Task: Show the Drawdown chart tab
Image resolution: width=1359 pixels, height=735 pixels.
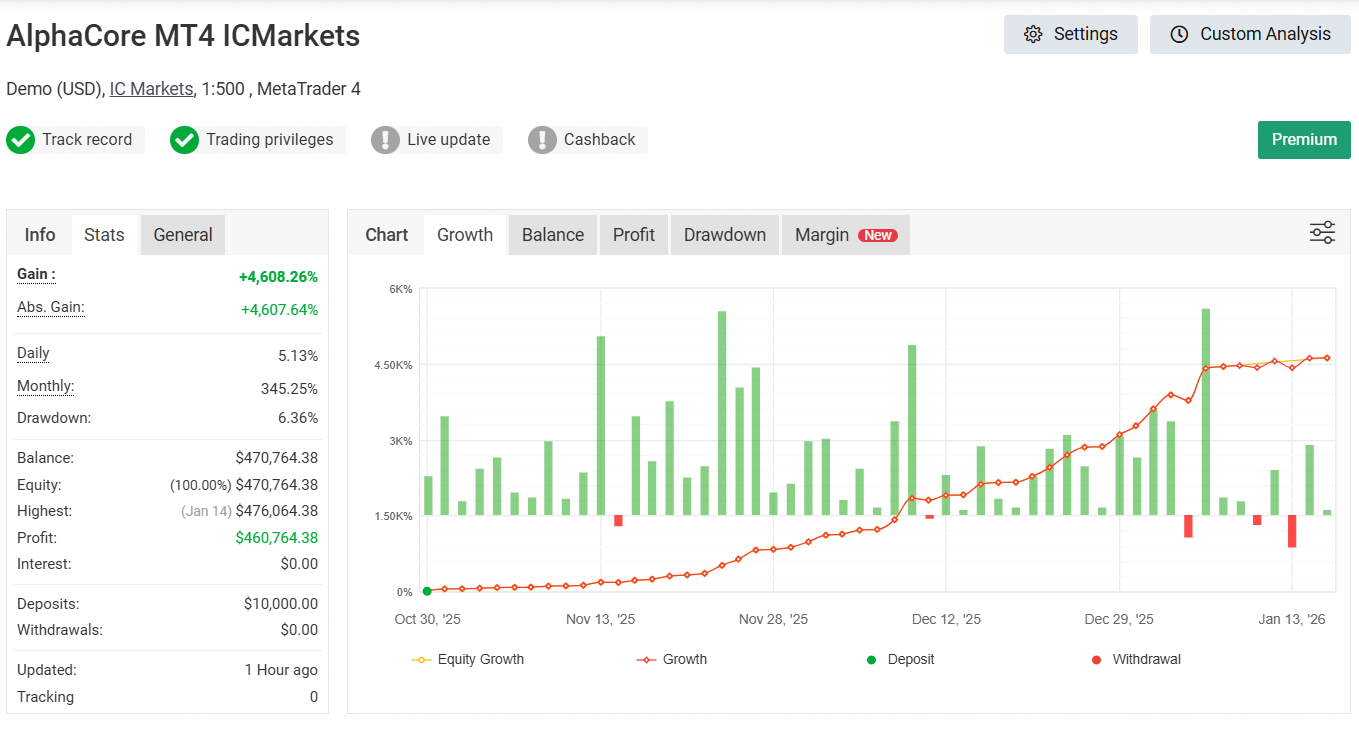Action: pos(724,235)
